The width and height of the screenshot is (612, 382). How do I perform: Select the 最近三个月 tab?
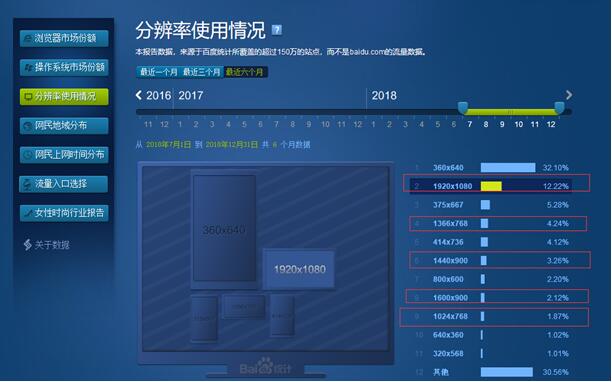pyautogui.click(x=202, y=72)
